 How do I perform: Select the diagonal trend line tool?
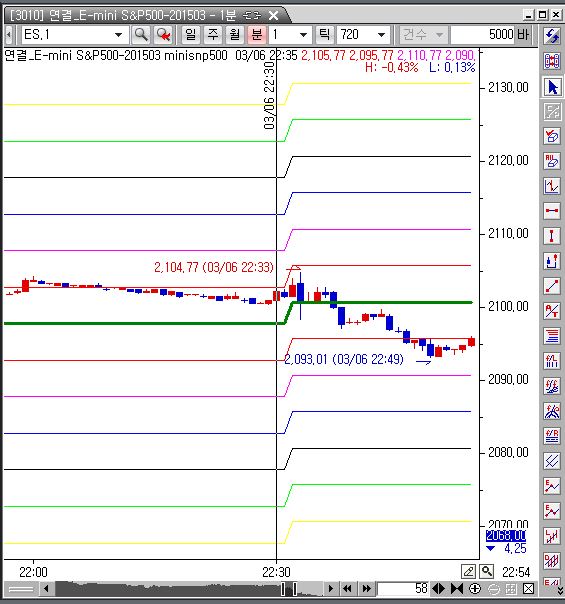[552, 286]
